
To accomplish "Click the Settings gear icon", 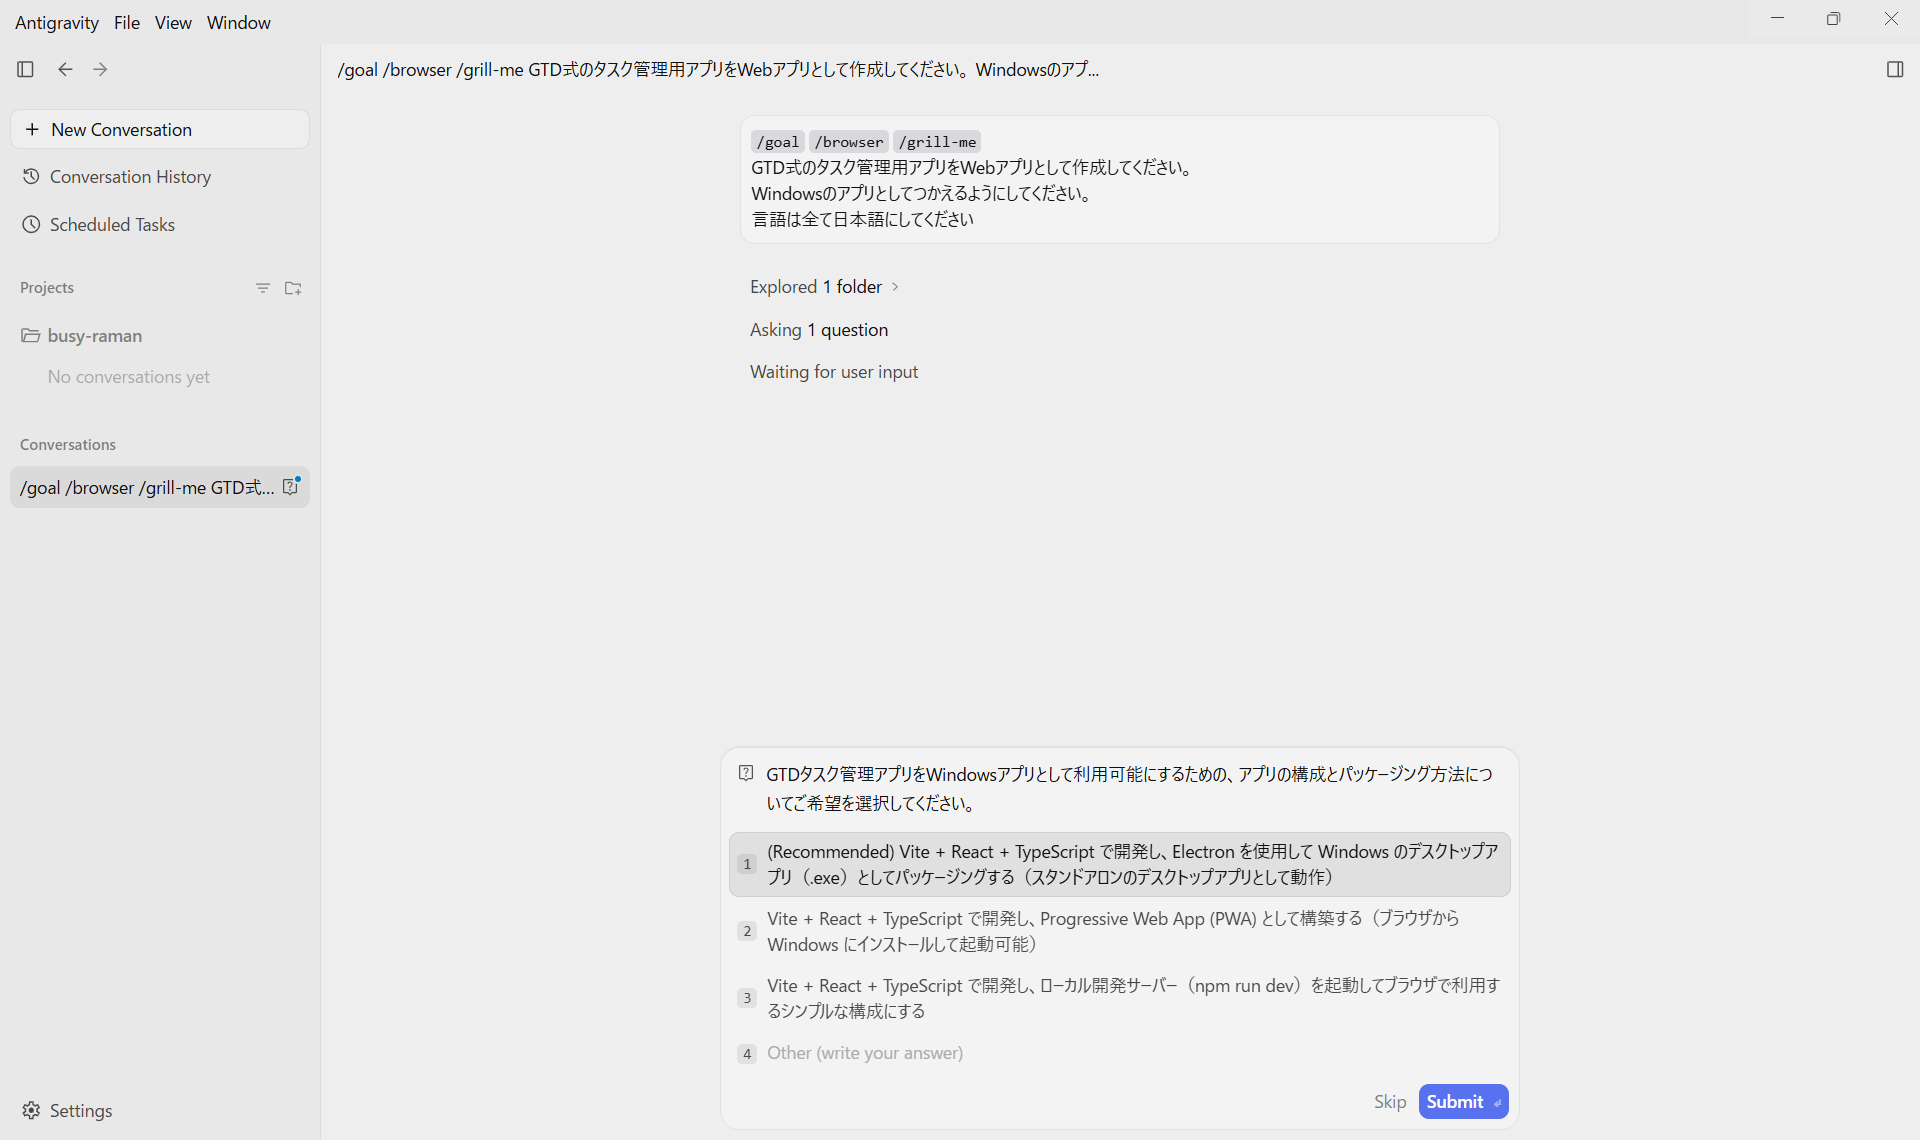I will [x=31, y=1110].
